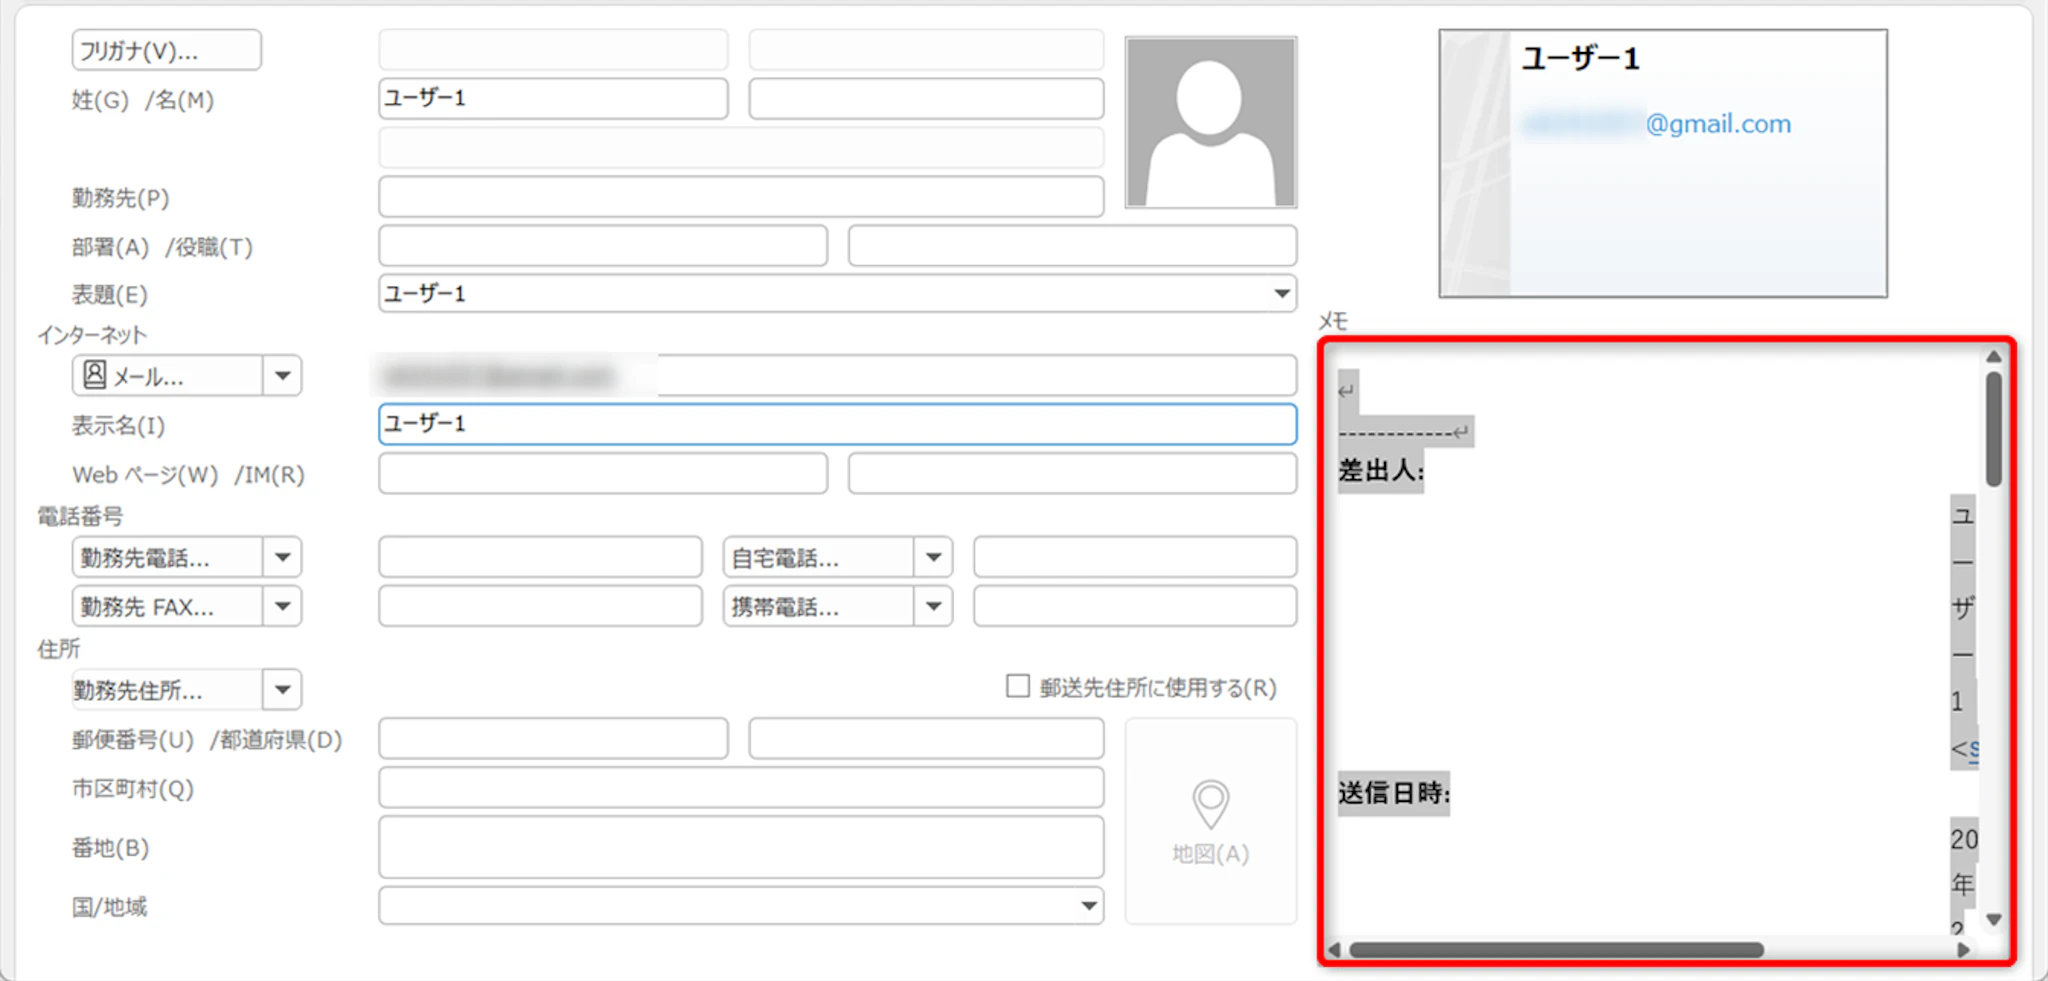Click the メモ vertical scrollbar down arrow
This screenshot has width=2048, height=981.
tap(1993, 919)
